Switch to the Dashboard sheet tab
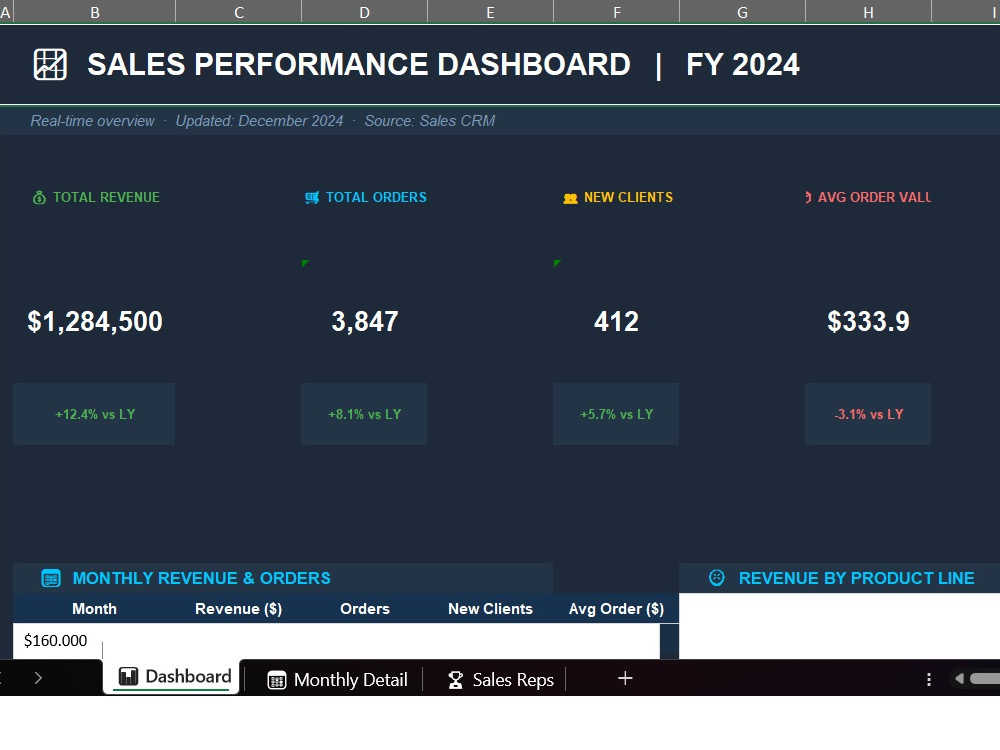1000x750 pixels. click(172, 677)
